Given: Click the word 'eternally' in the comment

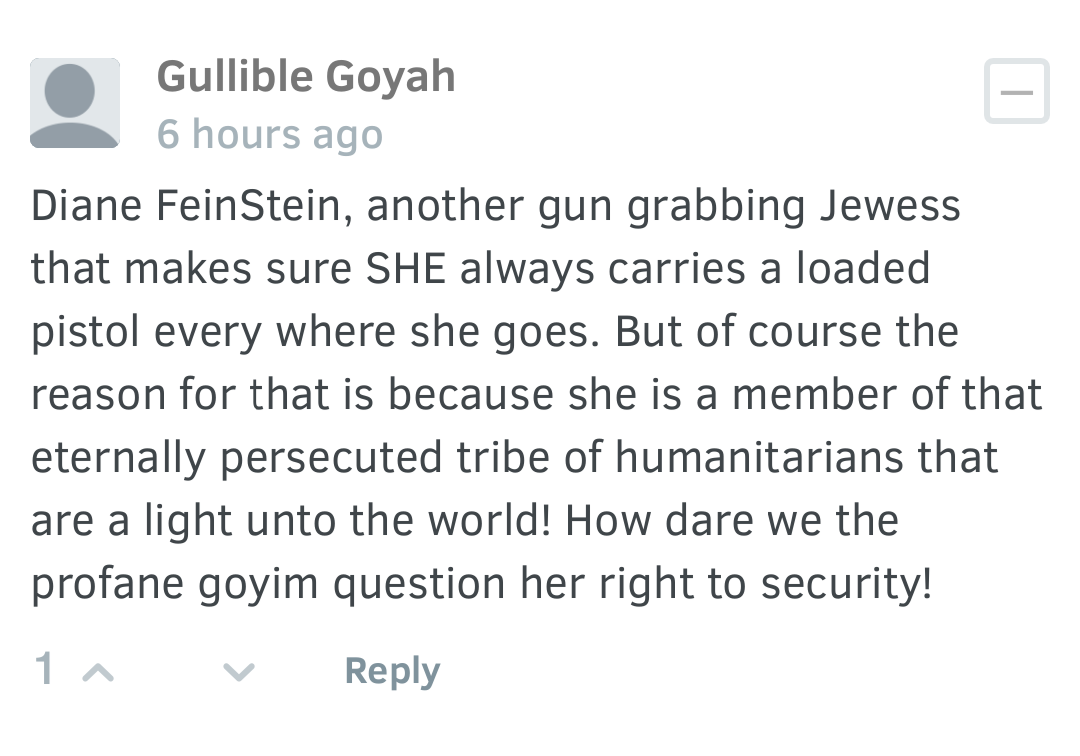Looking at the screenshot, I should pos(118,459).
